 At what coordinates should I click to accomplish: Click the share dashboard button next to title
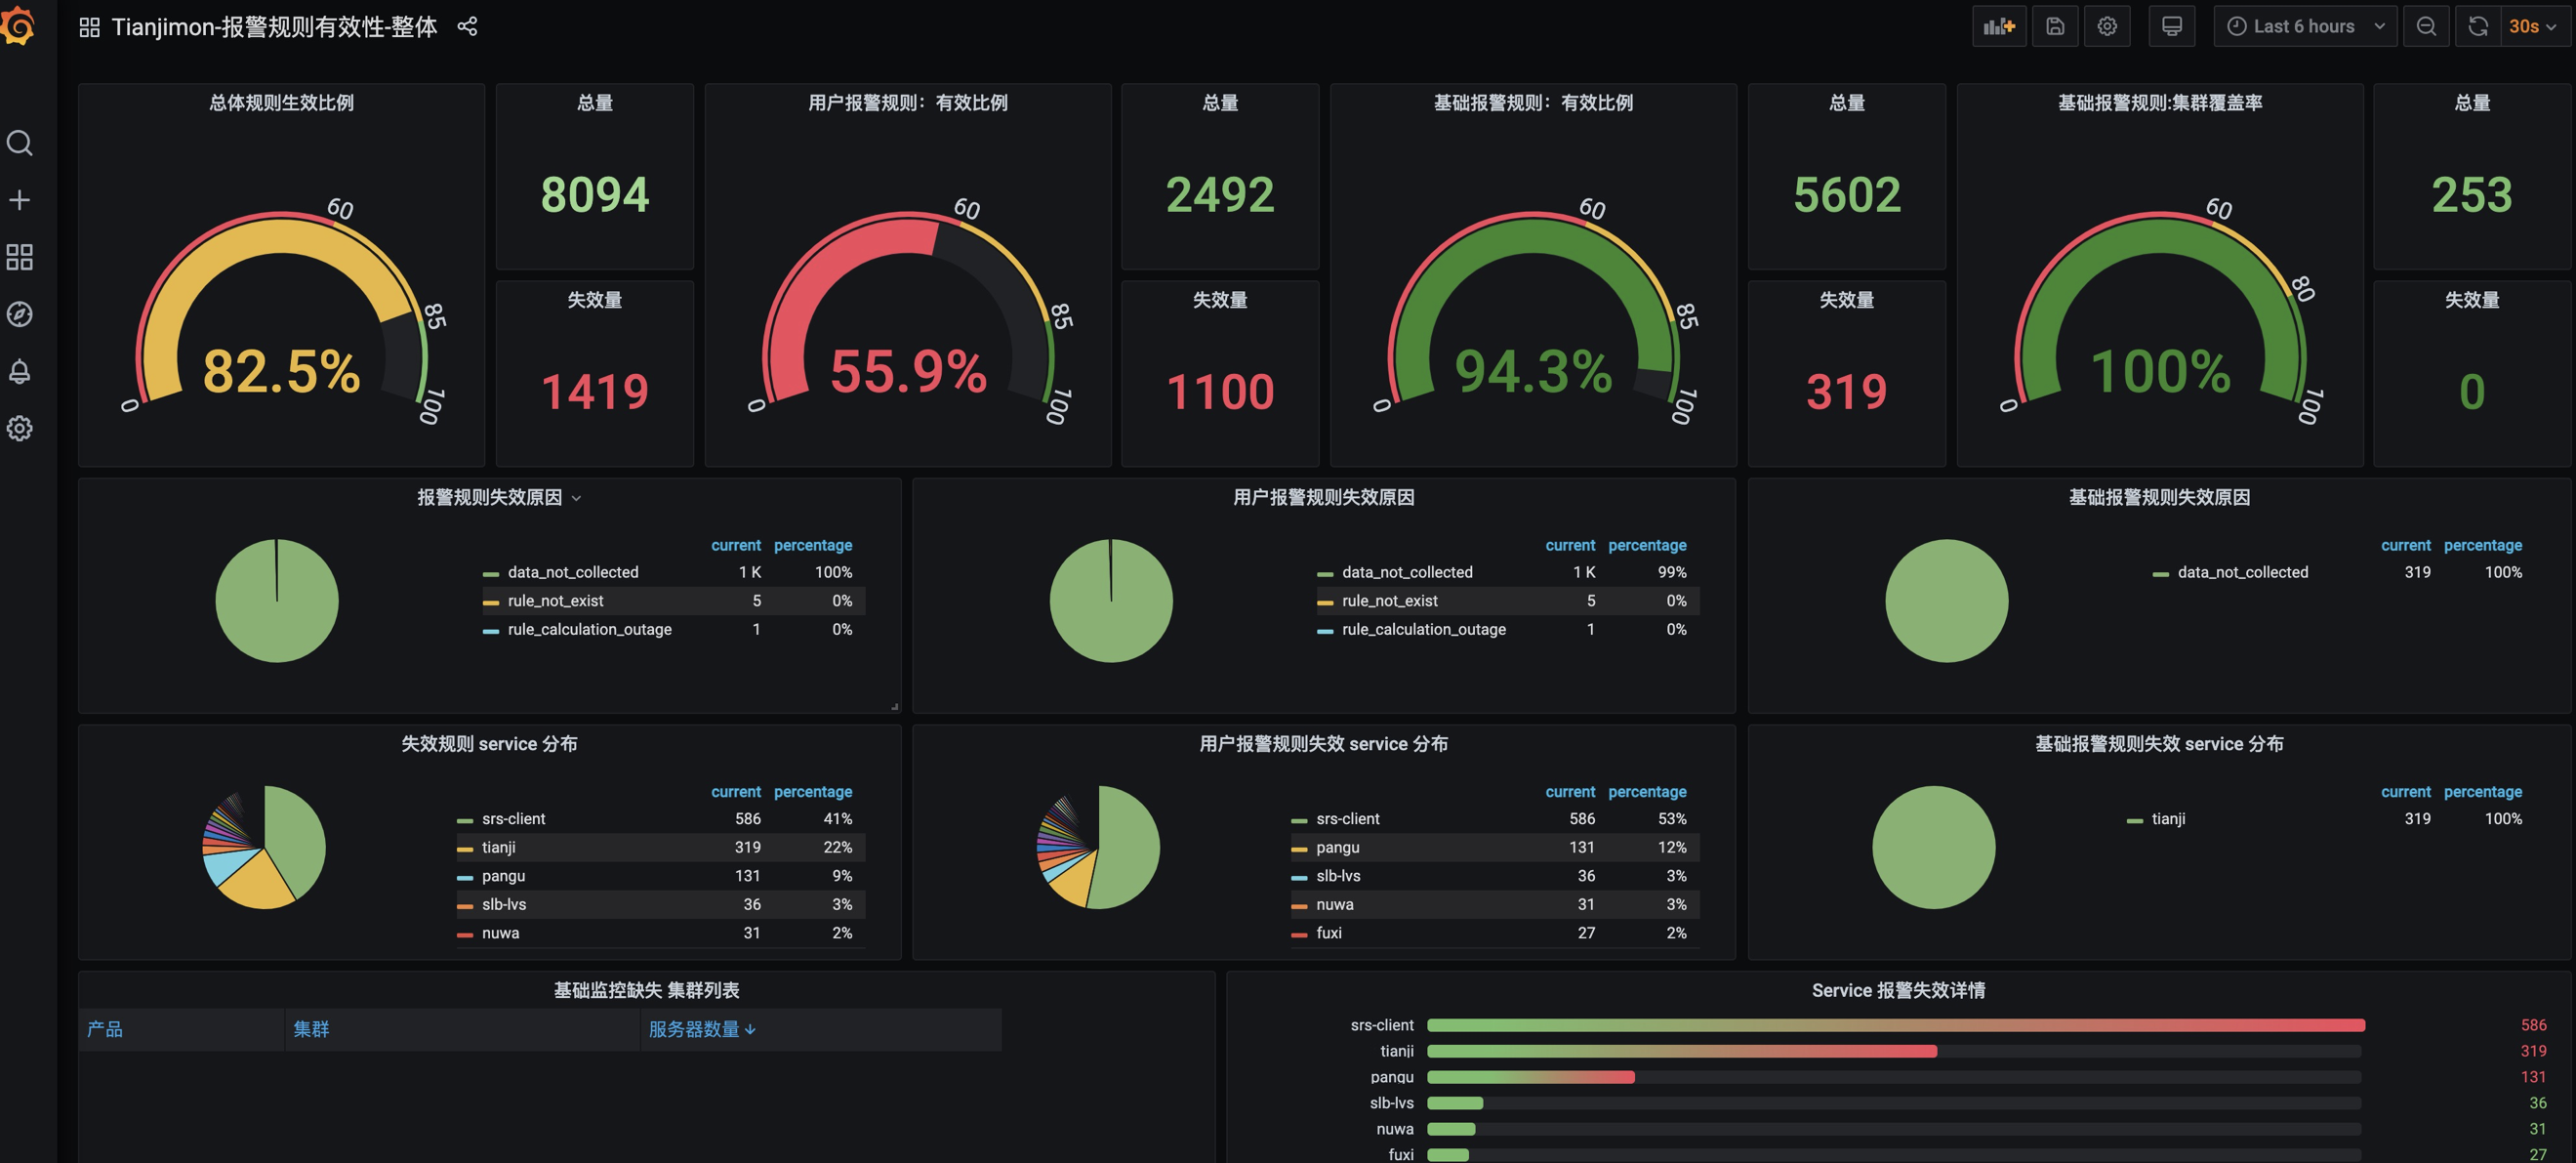tap(468, 27)
